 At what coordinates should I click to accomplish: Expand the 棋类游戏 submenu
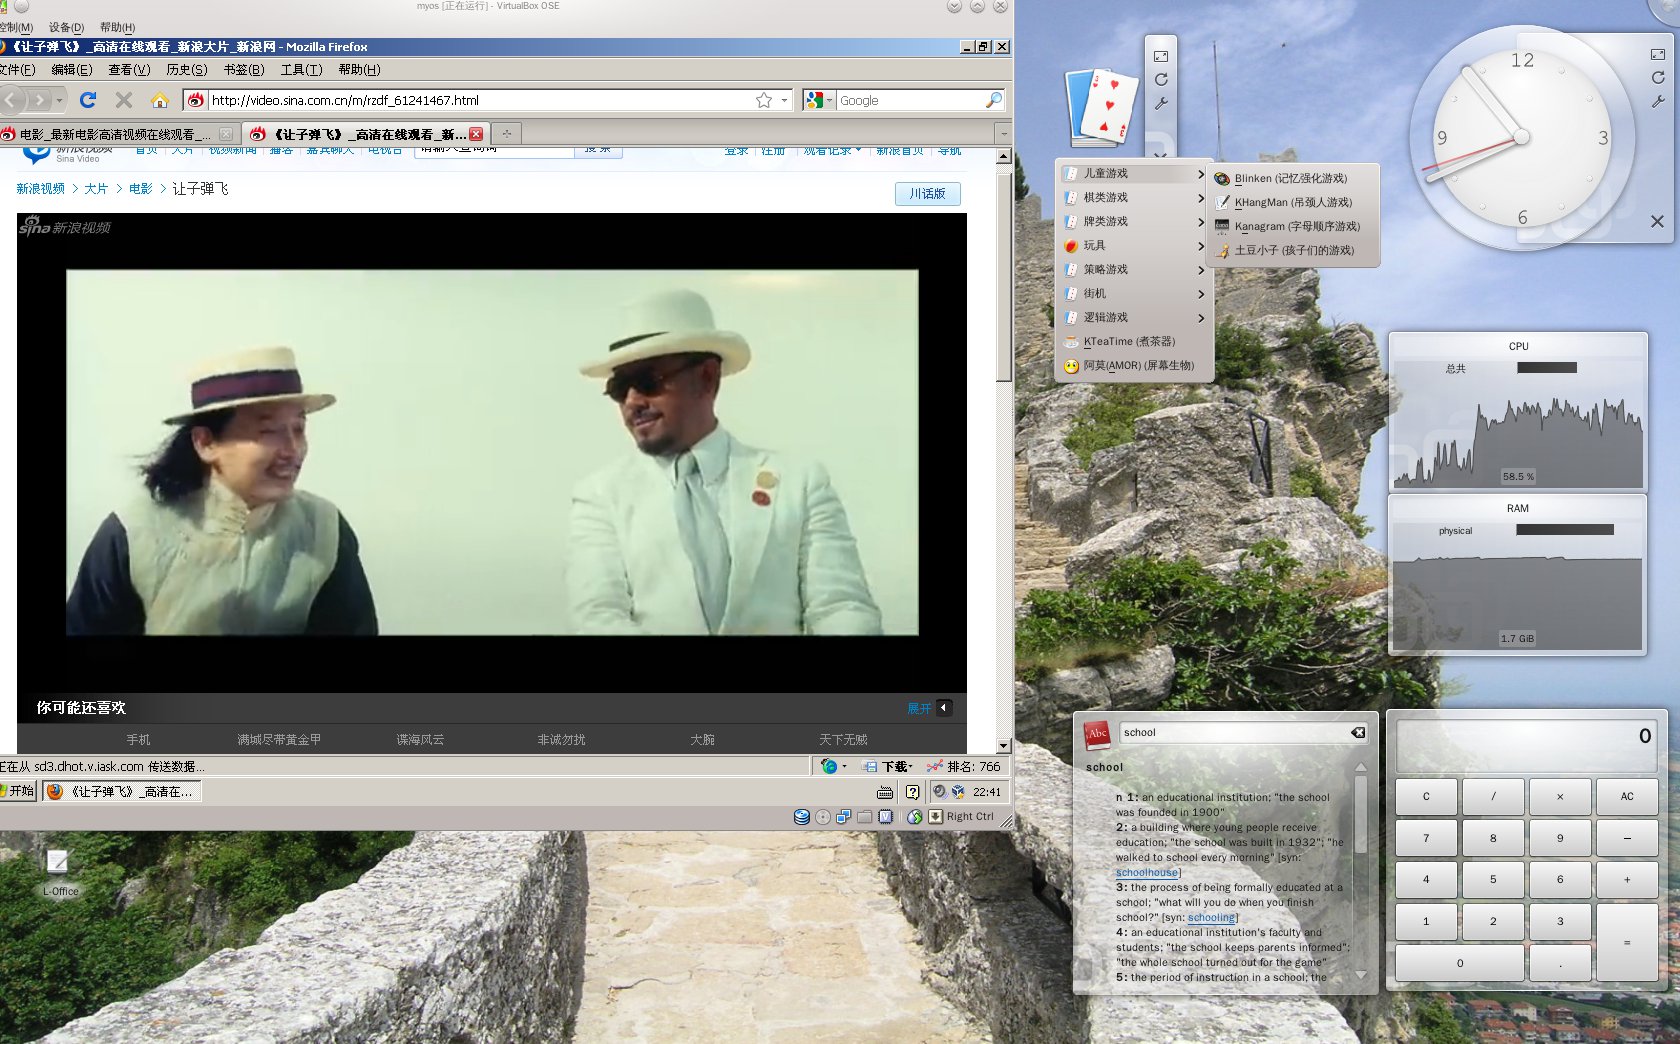(x=1134, y=197)
